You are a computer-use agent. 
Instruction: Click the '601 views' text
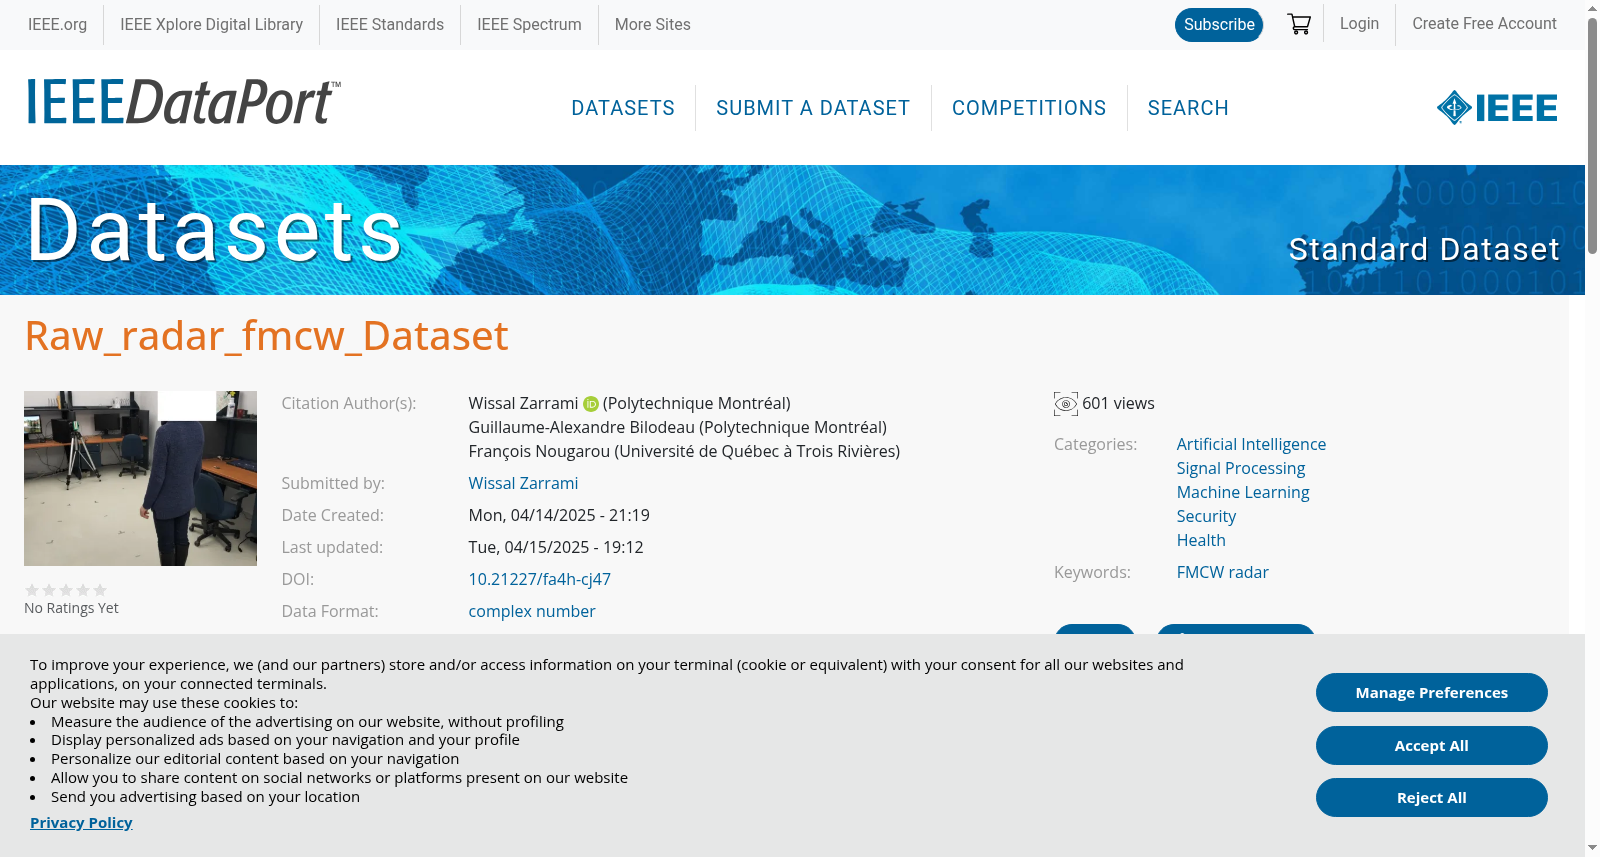pos(1118,403)
